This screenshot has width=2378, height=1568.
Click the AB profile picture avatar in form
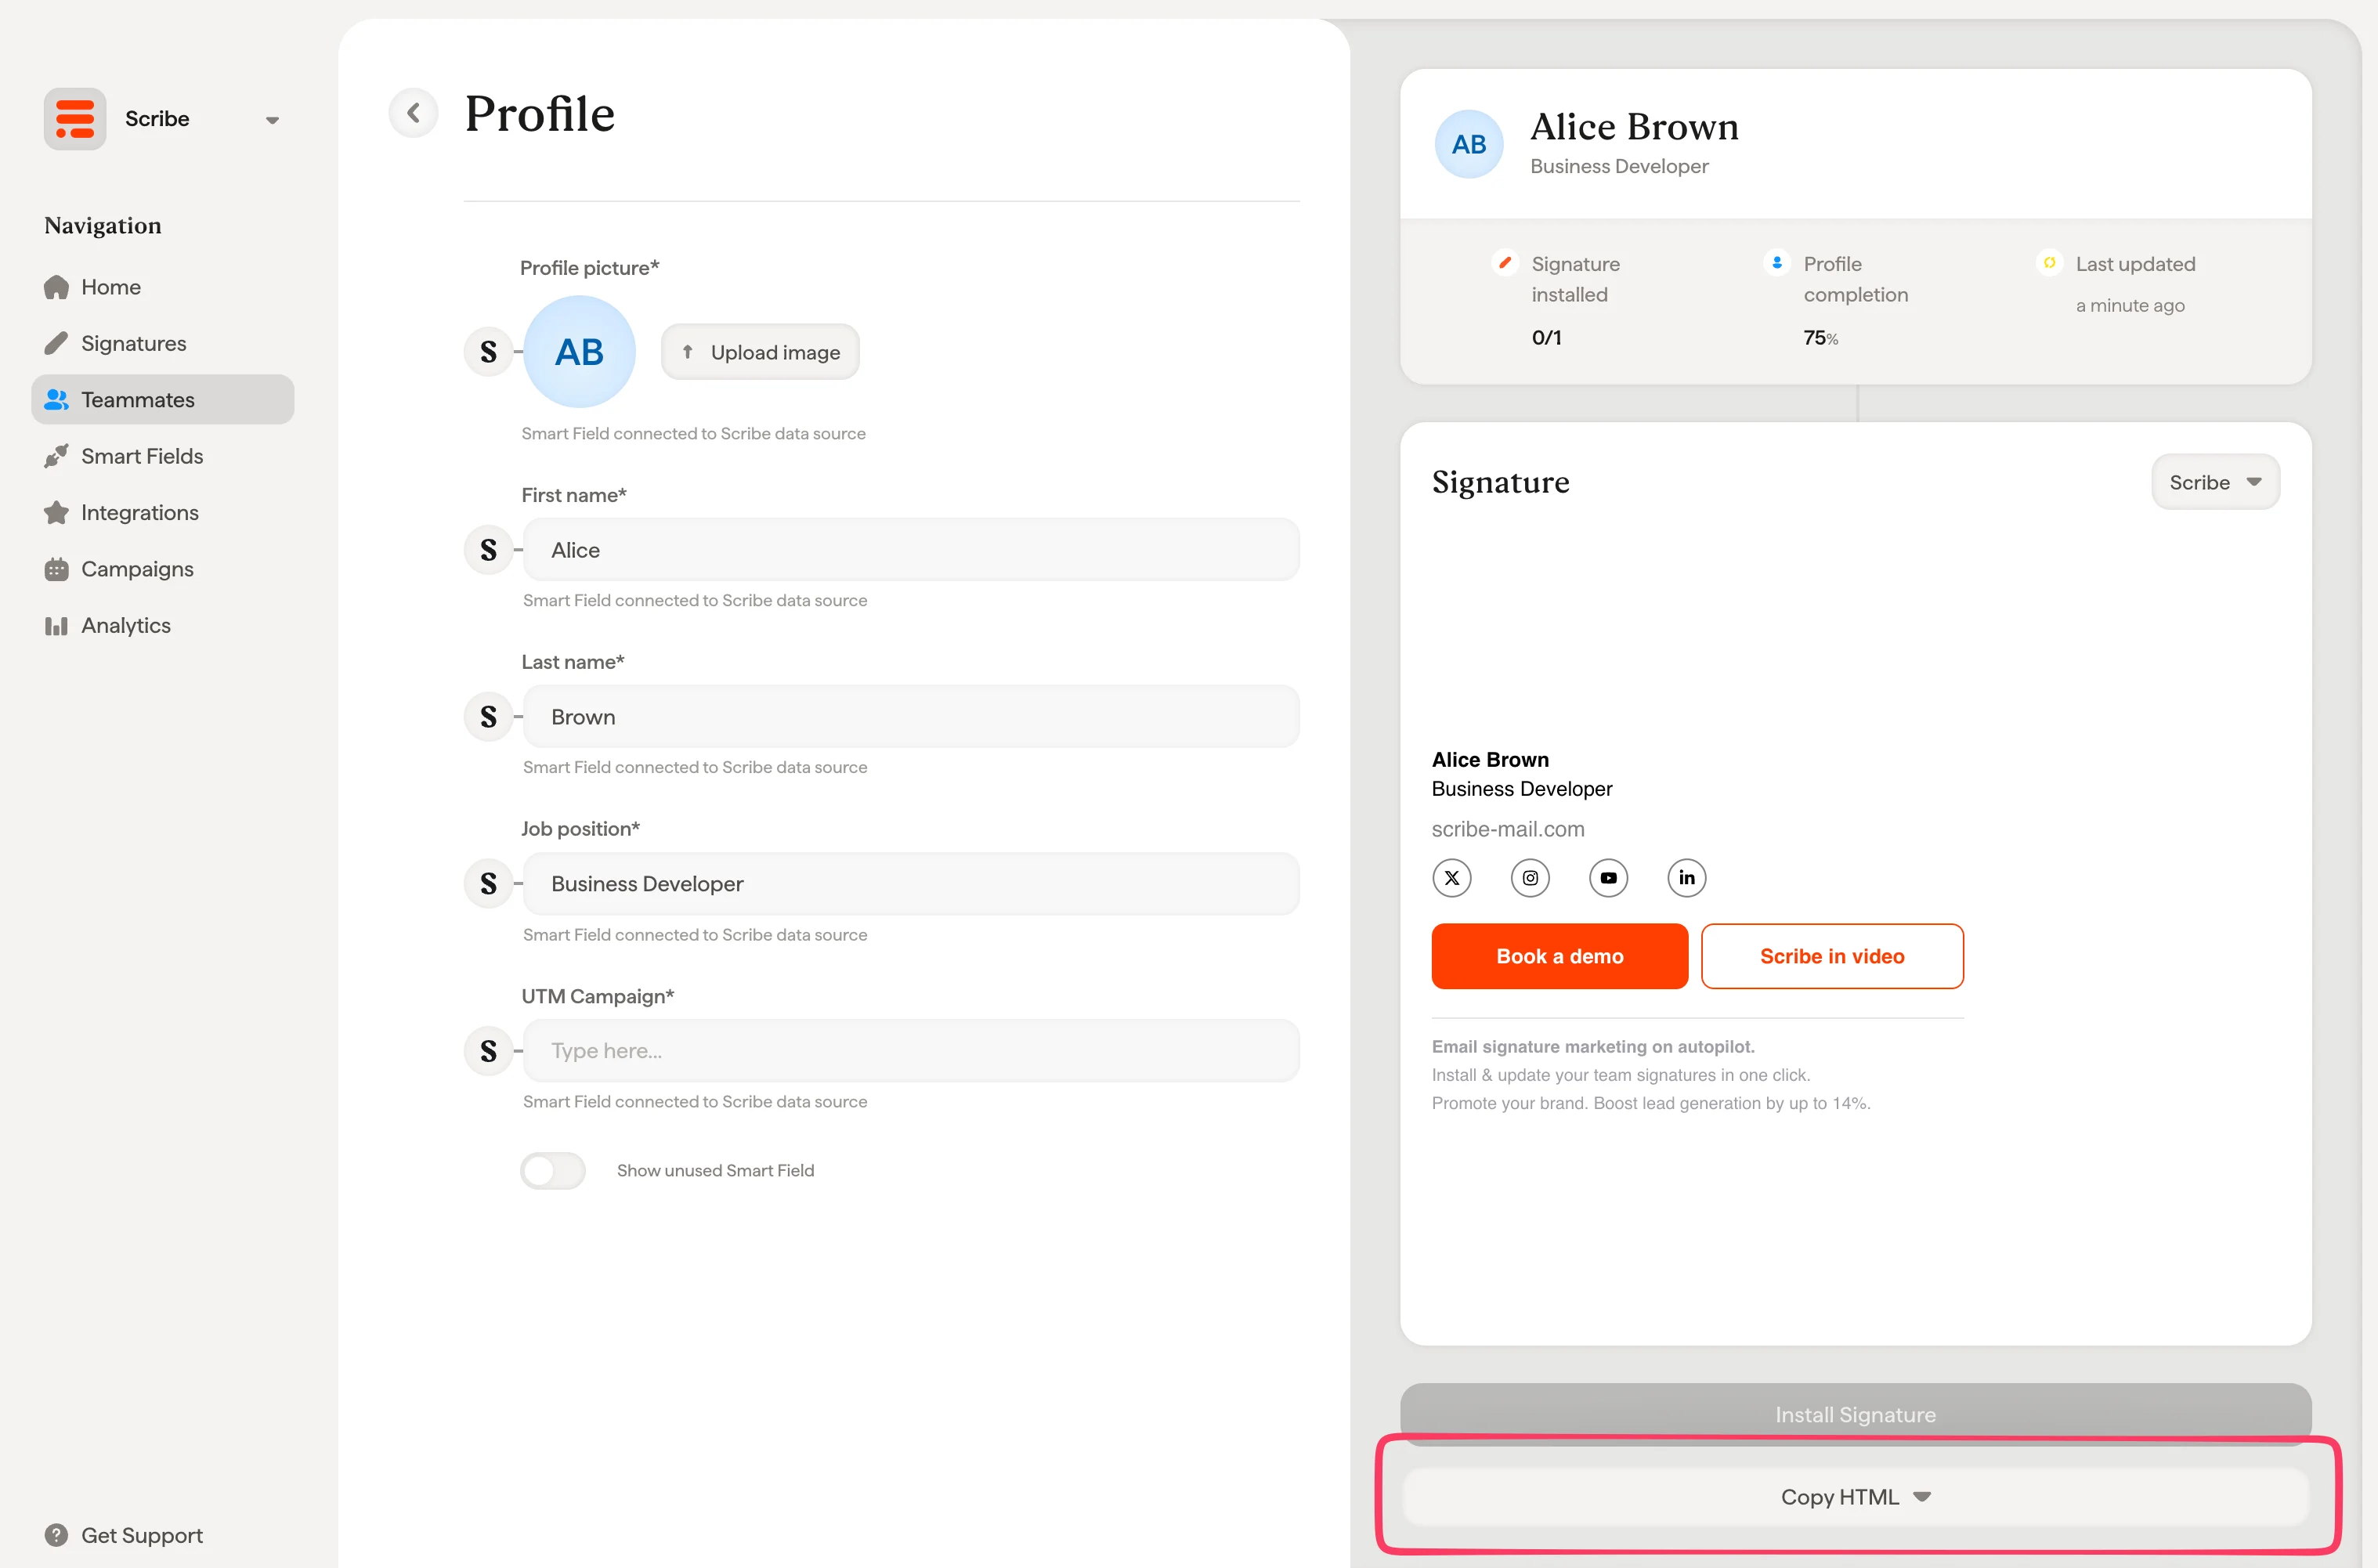click(x=580, y=352)
